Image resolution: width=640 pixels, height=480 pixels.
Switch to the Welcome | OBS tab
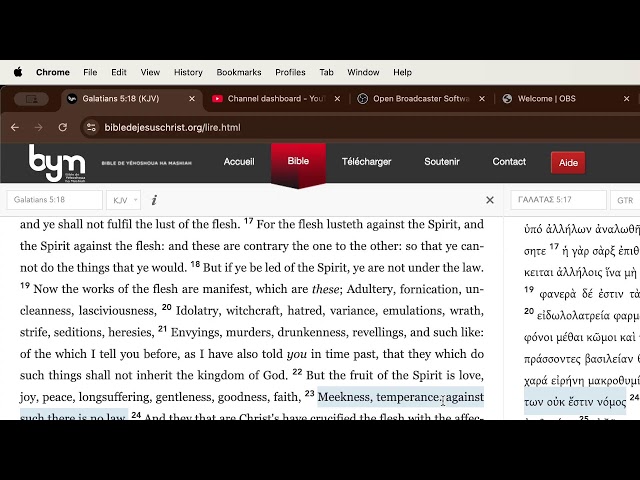pyautogui.click(x=547, y=99)
